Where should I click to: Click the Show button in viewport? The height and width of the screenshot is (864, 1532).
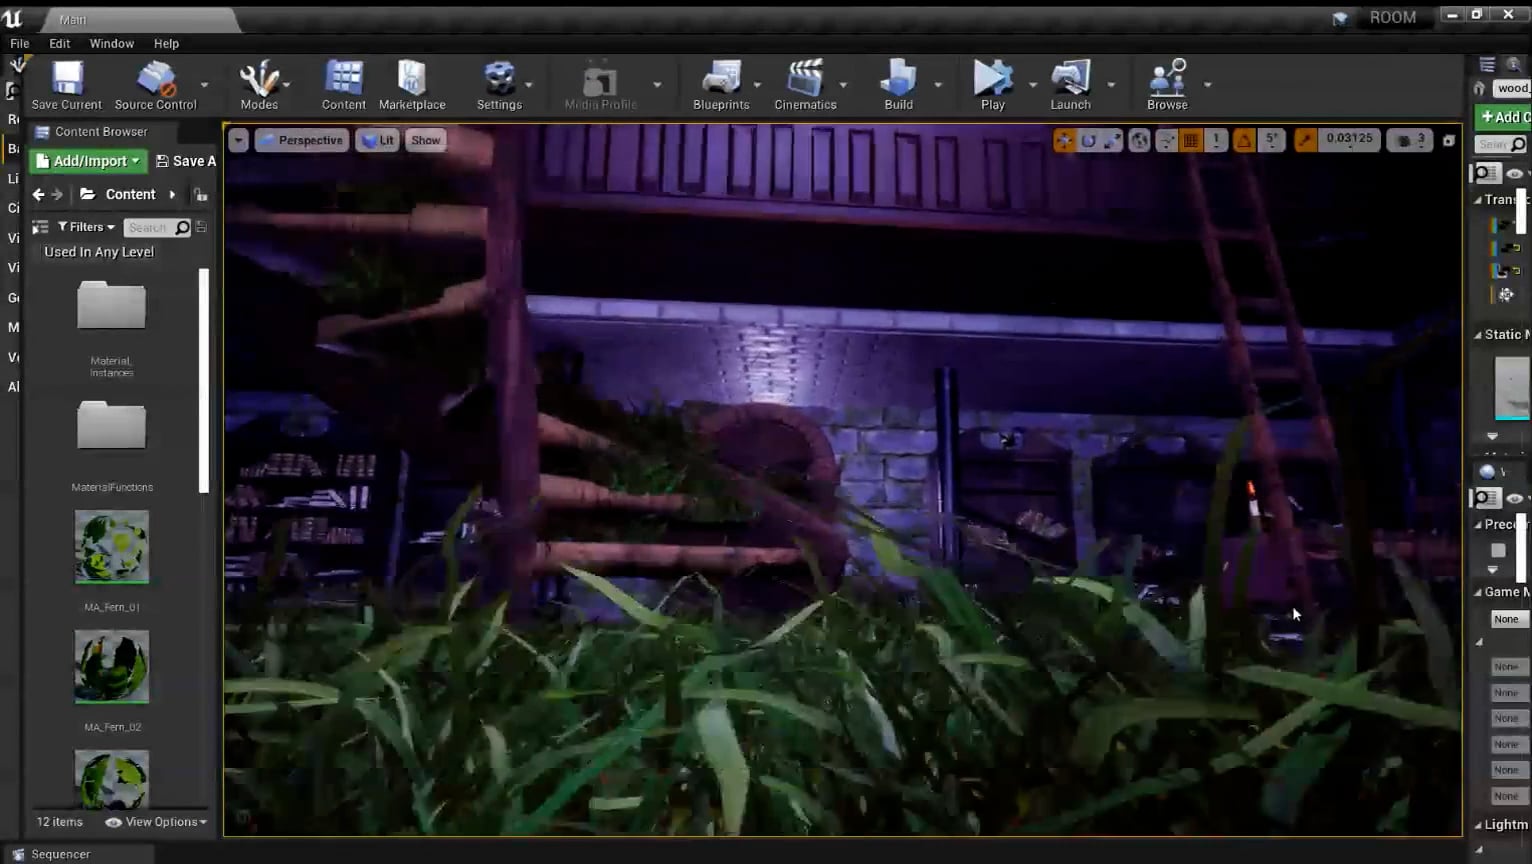(x=425, y=141)
